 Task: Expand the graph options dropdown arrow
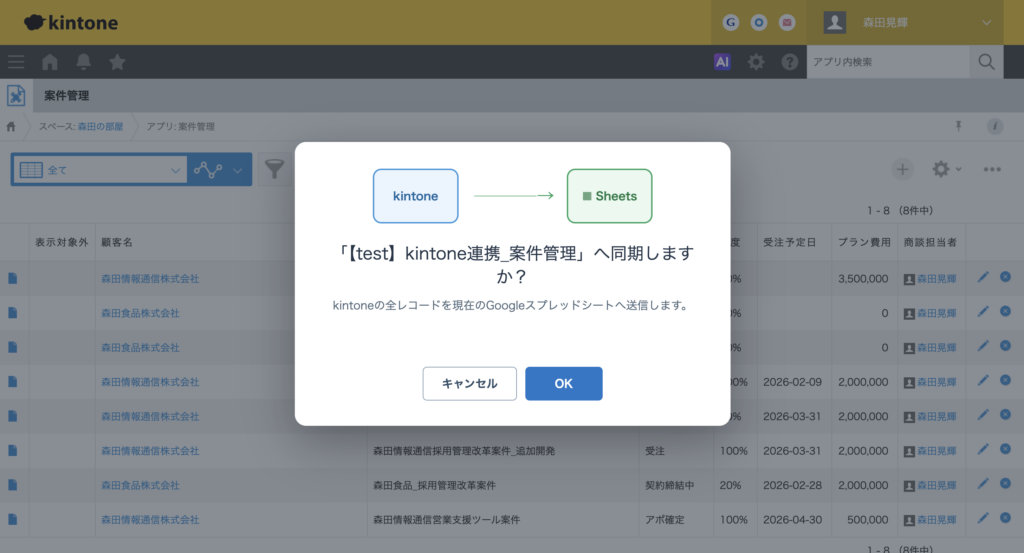point(238,170)
